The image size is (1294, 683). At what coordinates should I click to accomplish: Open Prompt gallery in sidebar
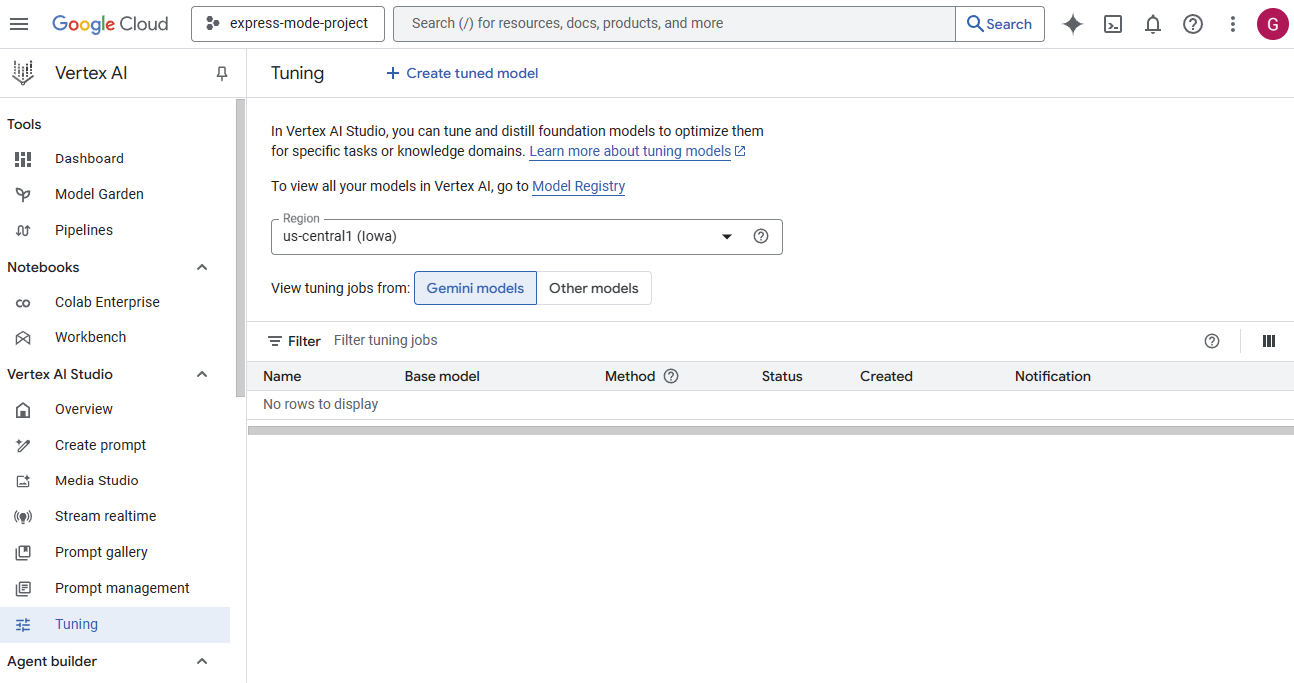point(101,552)
